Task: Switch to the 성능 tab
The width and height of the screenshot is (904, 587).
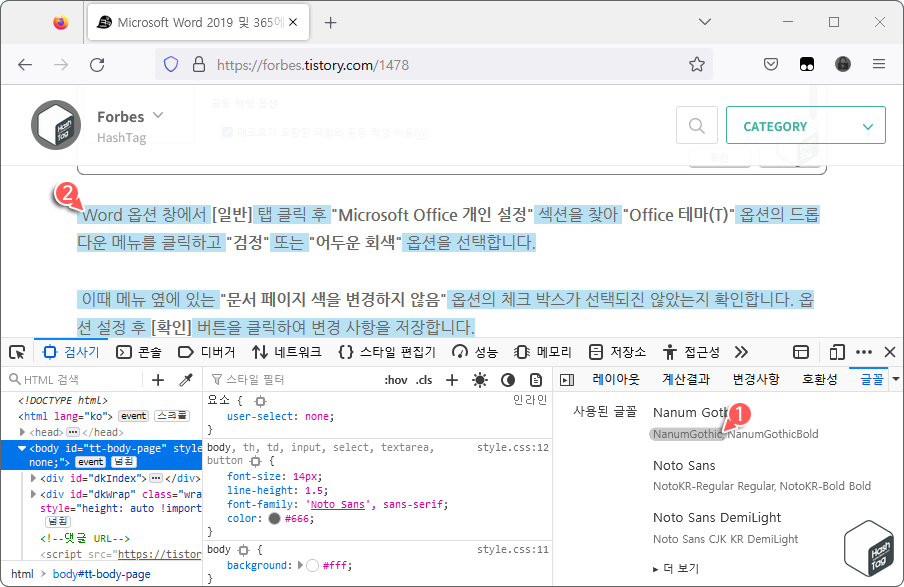Action: (x=474, y=352)
